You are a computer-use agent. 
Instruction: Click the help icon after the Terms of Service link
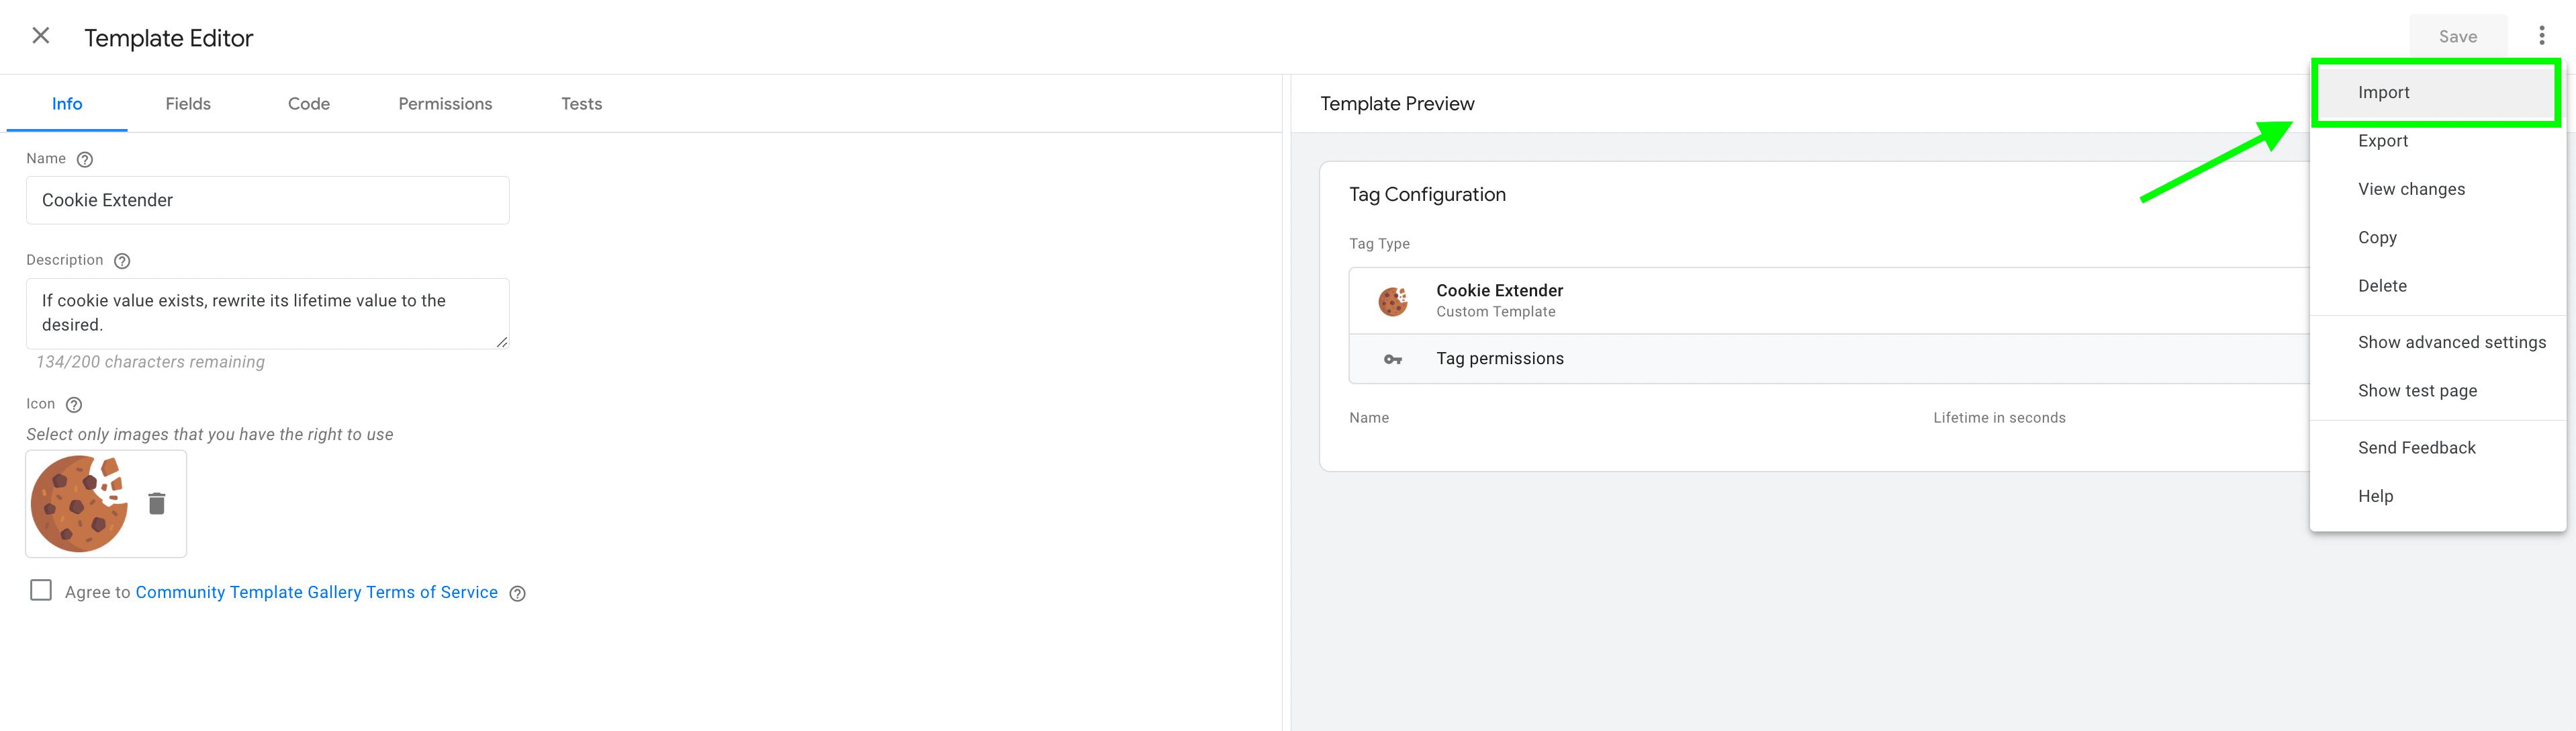[x=517, y=593]
